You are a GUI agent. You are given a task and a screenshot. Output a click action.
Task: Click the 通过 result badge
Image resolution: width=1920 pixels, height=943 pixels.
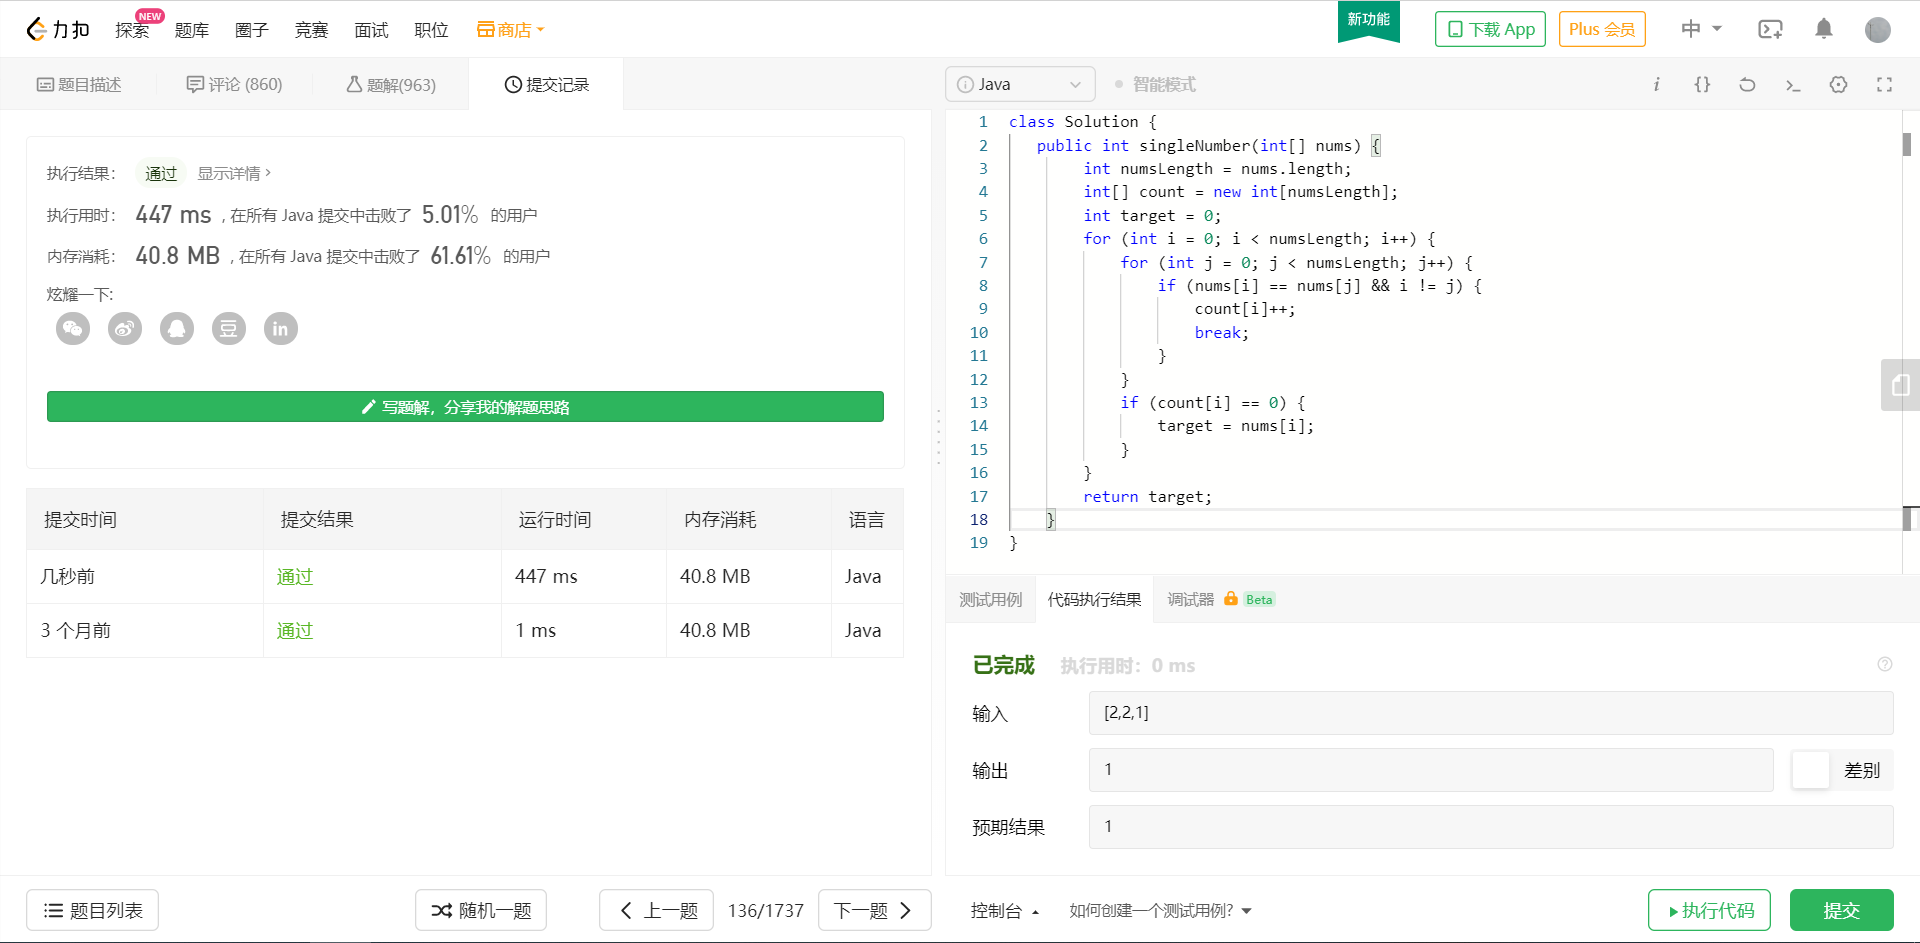pyautogui.click(x=161, y=173)
